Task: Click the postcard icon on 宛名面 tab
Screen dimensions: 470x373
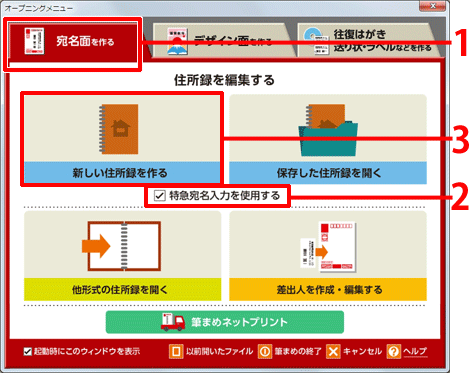Action: click(34, 41)
